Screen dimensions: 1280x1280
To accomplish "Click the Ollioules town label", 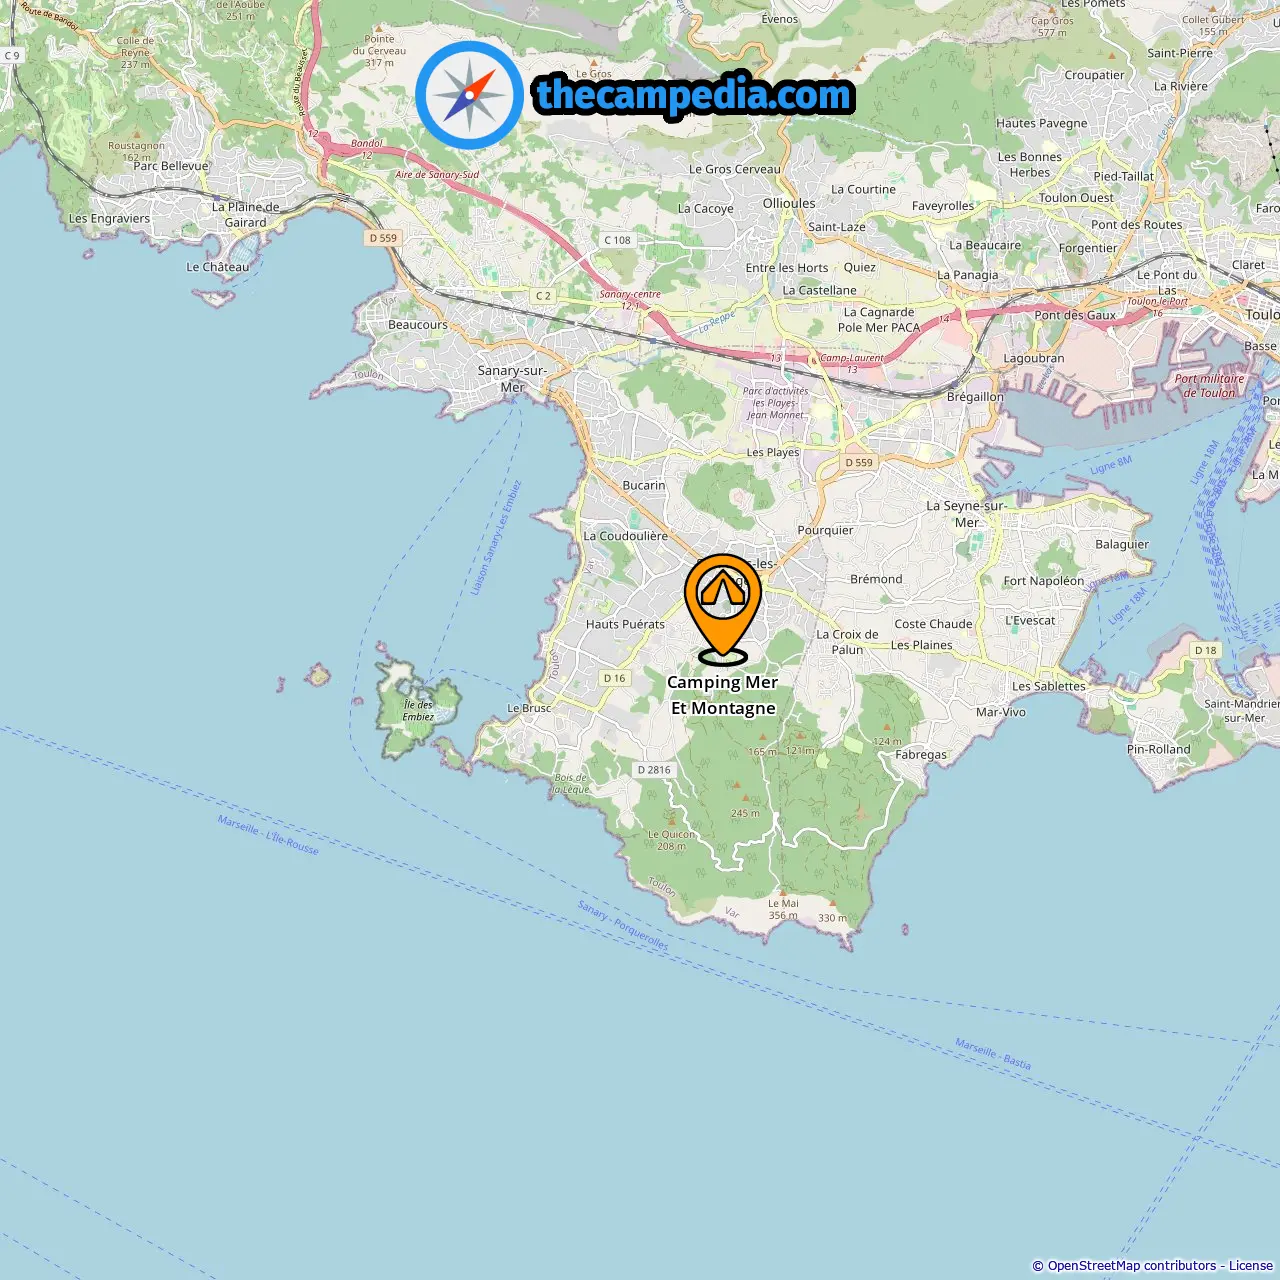I will point(789,203).
